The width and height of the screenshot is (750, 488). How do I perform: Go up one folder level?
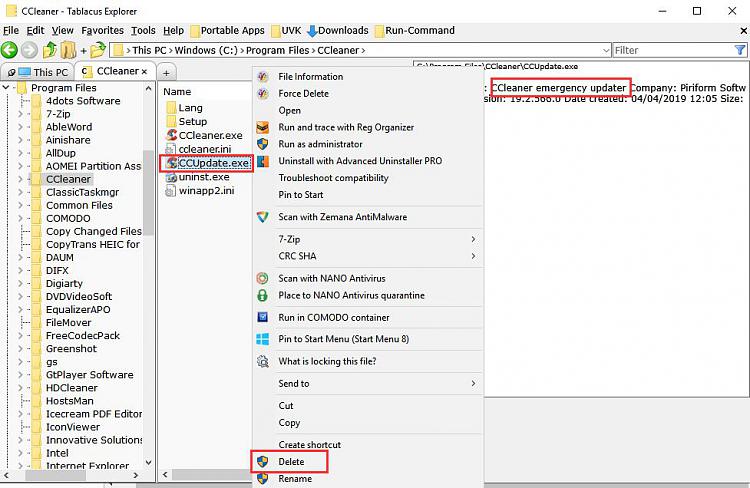coord(50,50)
